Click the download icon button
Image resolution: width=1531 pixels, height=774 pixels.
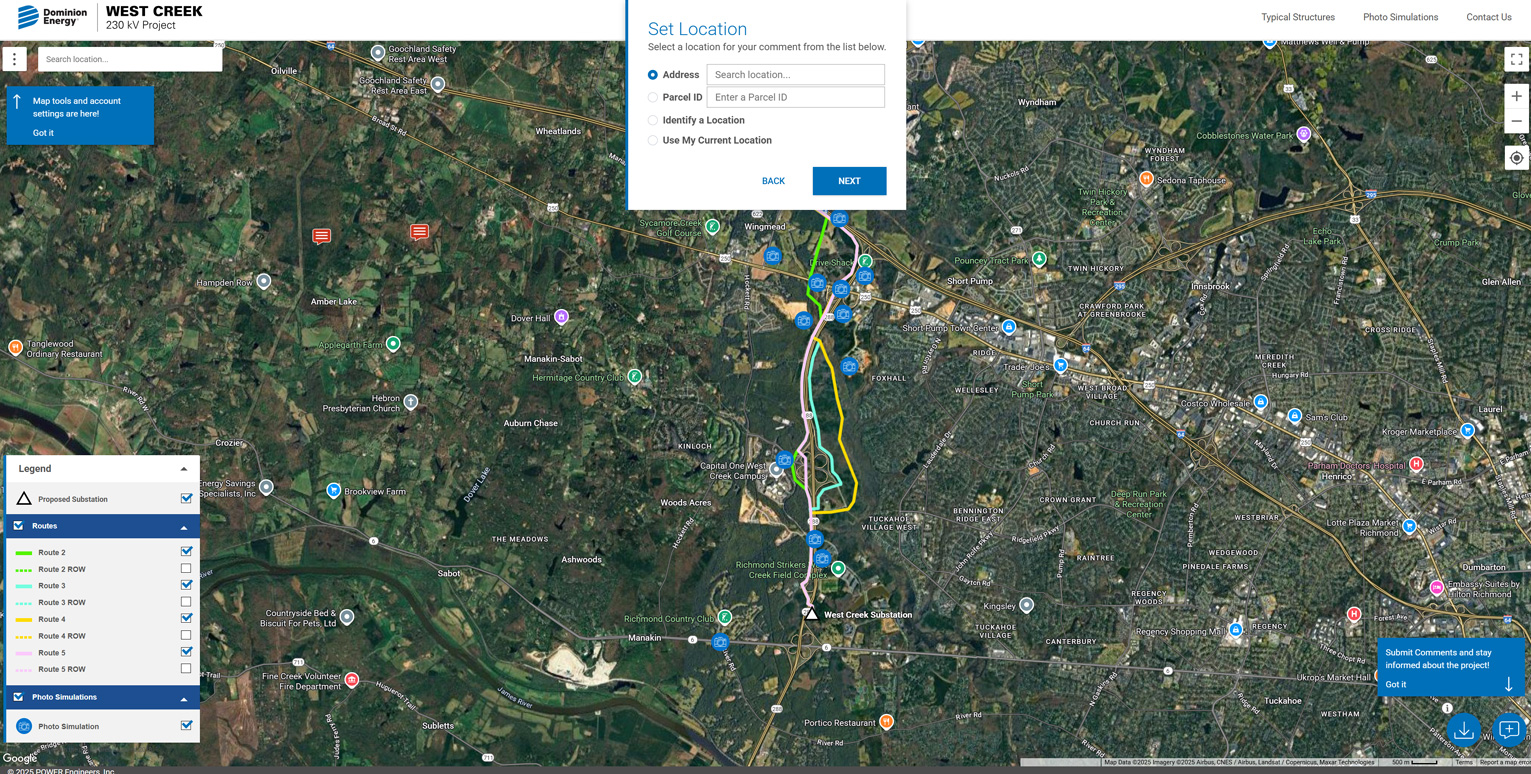click(x=1464, y=730)
